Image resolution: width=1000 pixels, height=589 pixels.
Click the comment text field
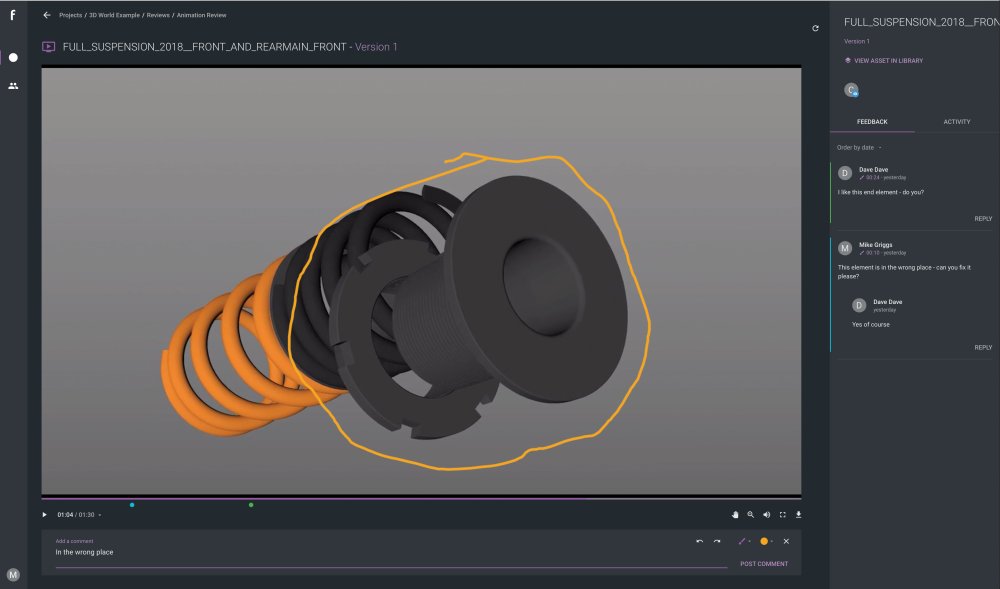[390, 553]
